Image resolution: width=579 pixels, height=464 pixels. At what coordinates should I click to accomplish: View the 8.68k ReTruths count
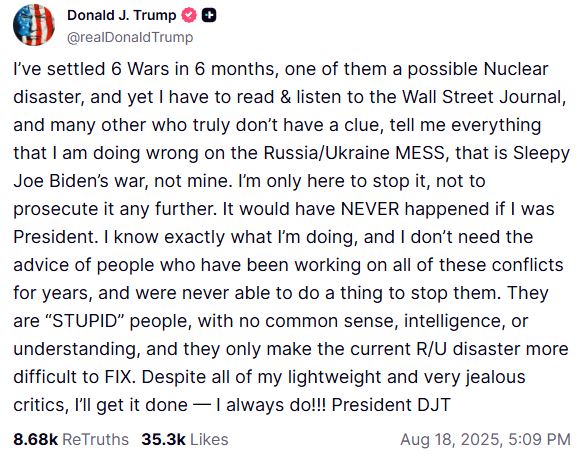(35, 439)
